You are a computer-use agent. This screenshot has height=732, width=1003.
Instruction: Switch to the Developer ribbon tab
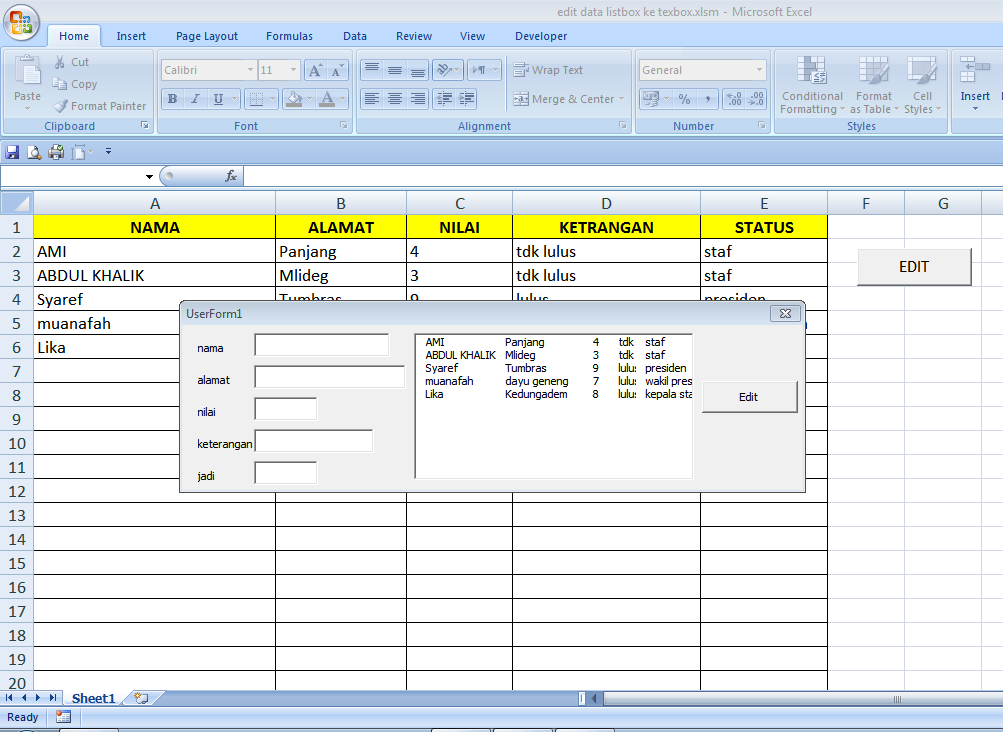[540, 35]
